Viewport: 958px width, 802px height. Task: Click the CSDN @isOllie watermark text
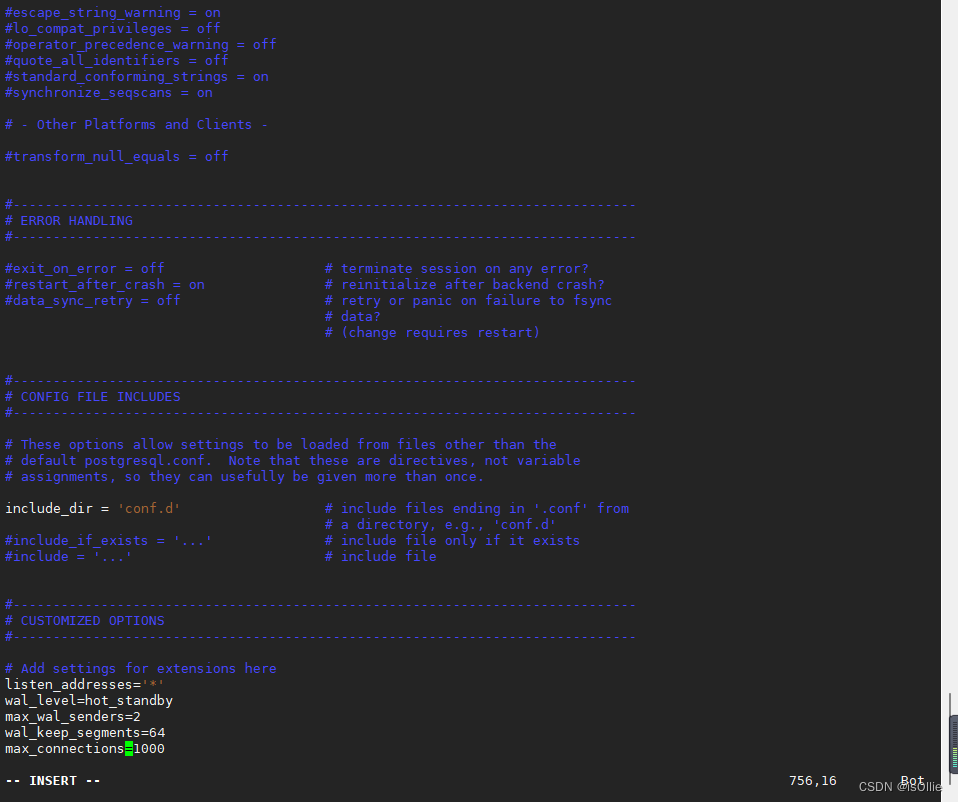tap(897, 787)
